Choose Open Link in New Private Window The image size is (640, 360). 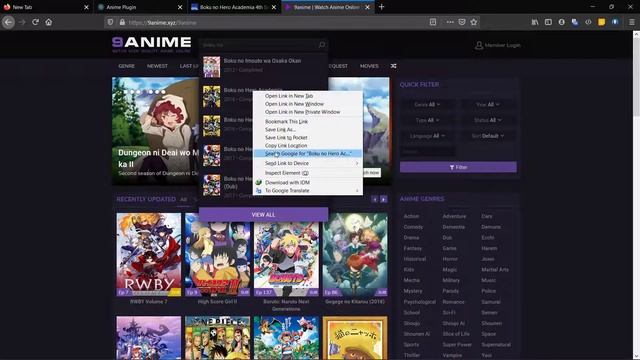click(x=308, y=111)
